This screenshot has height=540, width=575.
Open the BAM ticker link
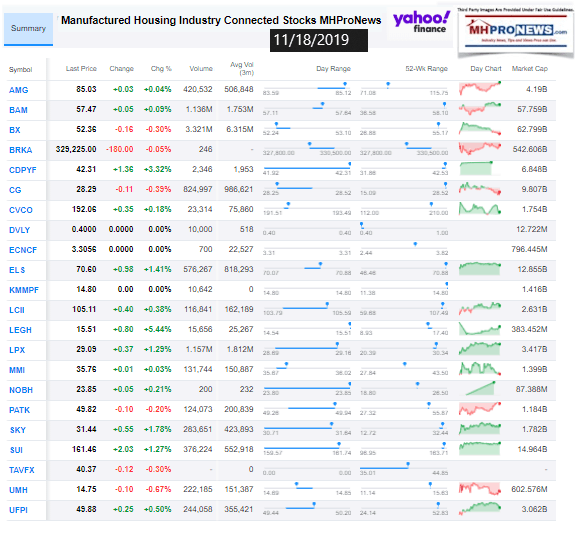point(18,110)
